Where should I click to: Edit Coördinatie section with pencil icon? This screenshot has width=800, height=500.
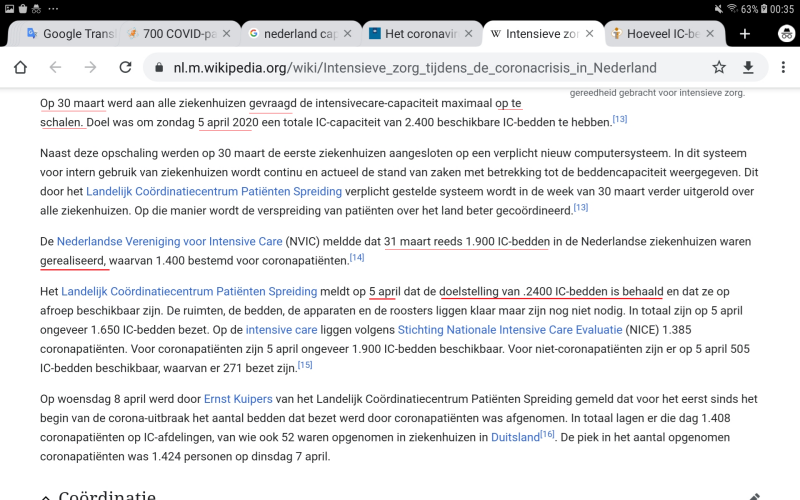(755, 496)
